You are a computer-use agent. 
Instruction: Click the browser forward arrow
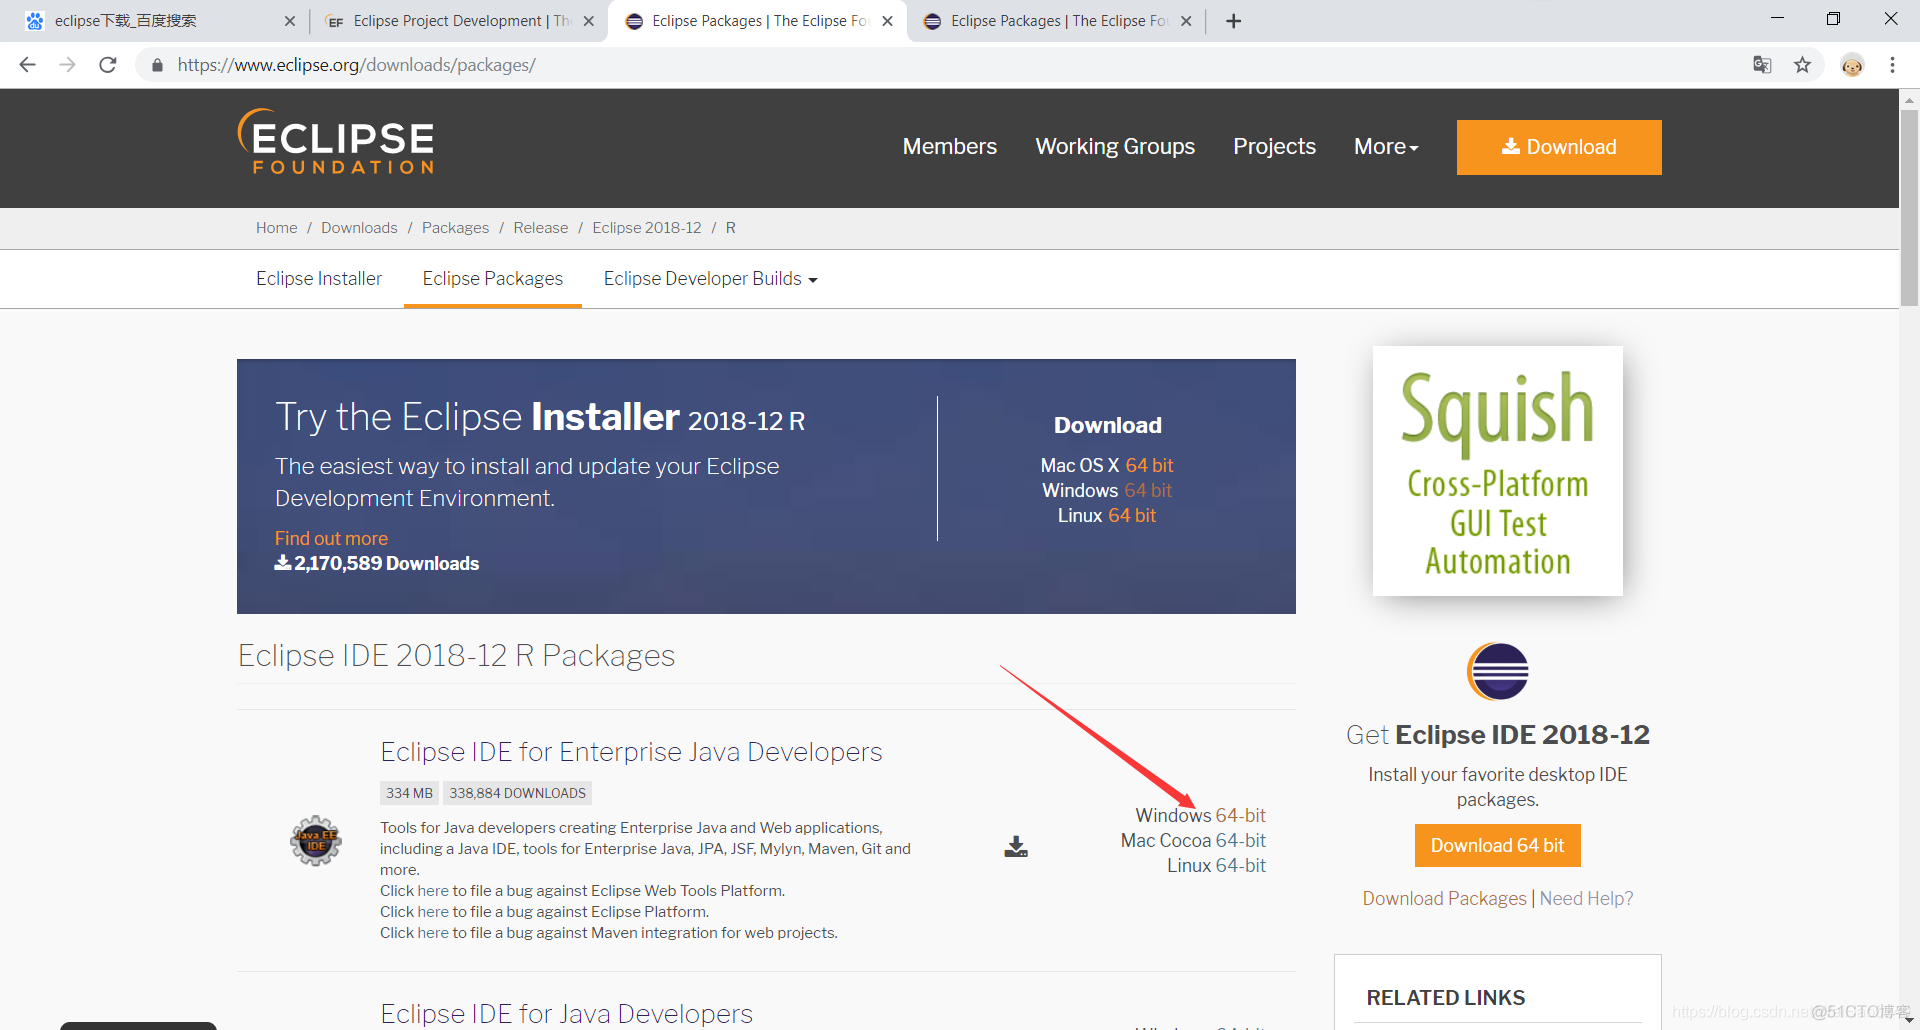click(67, 65)
